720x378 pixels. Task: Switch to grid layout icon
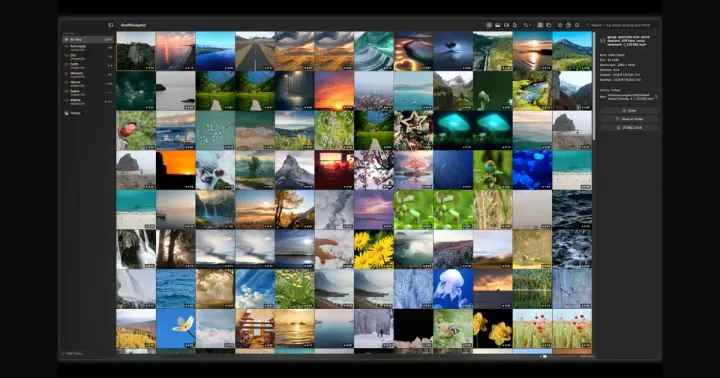point(540,25)
